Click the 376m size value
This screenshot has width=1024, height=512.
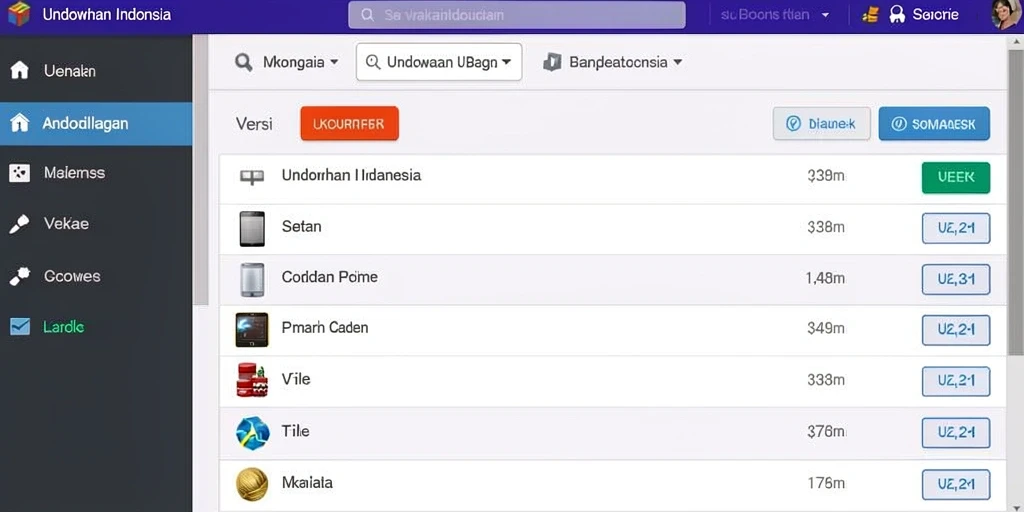pyautogui.click(x=826, y=432)
